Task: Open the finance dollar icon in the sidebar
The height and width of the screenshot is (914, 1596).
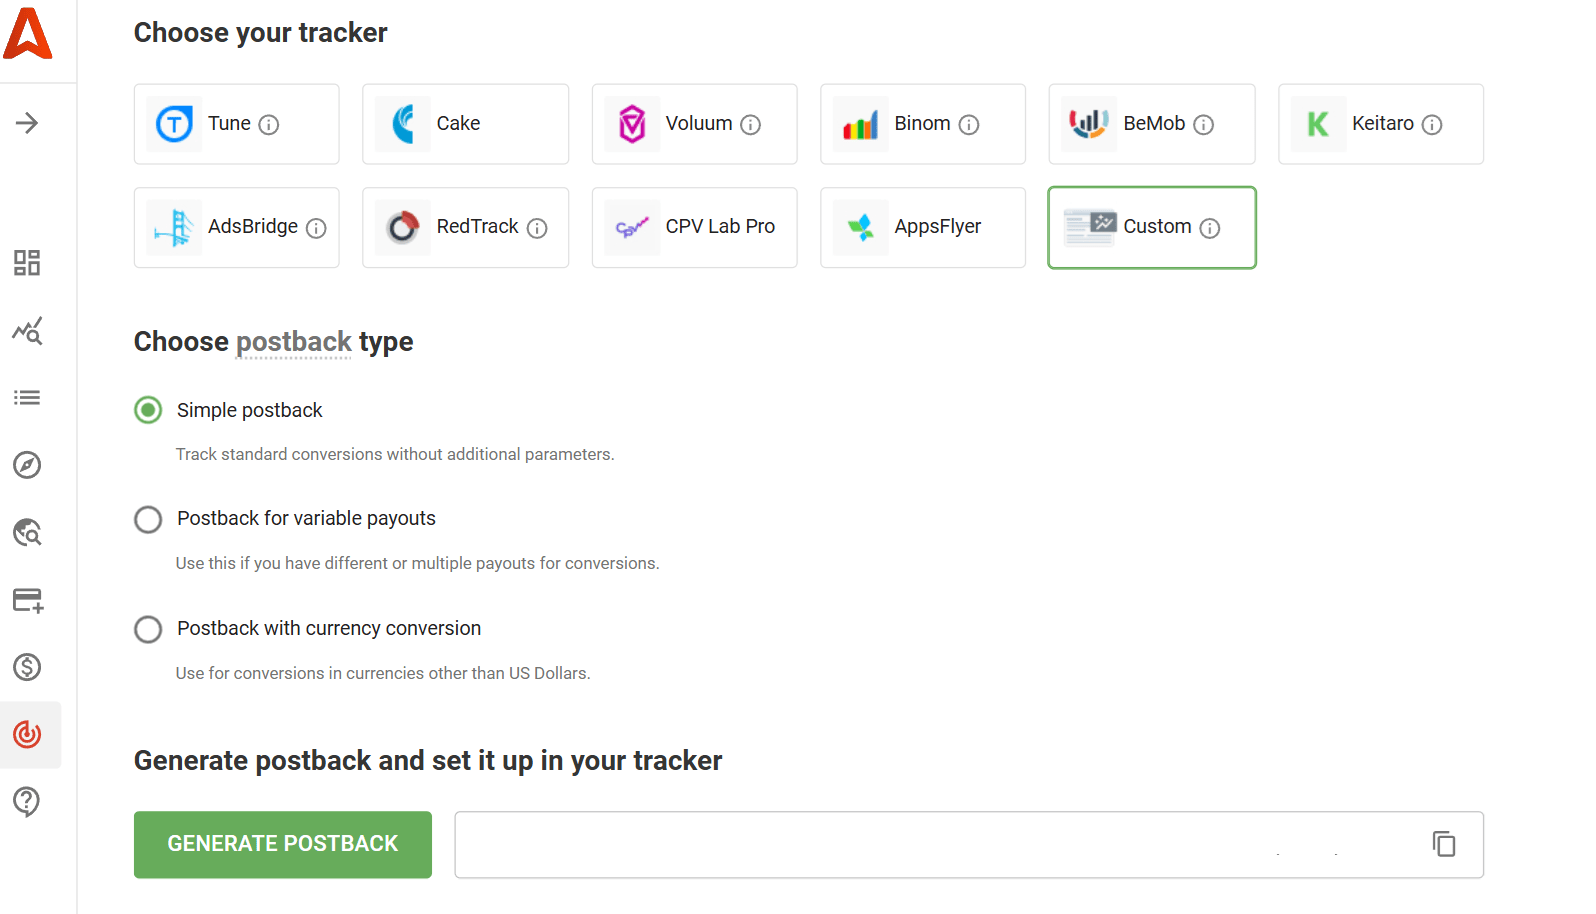Action: (x=26, y=668)
